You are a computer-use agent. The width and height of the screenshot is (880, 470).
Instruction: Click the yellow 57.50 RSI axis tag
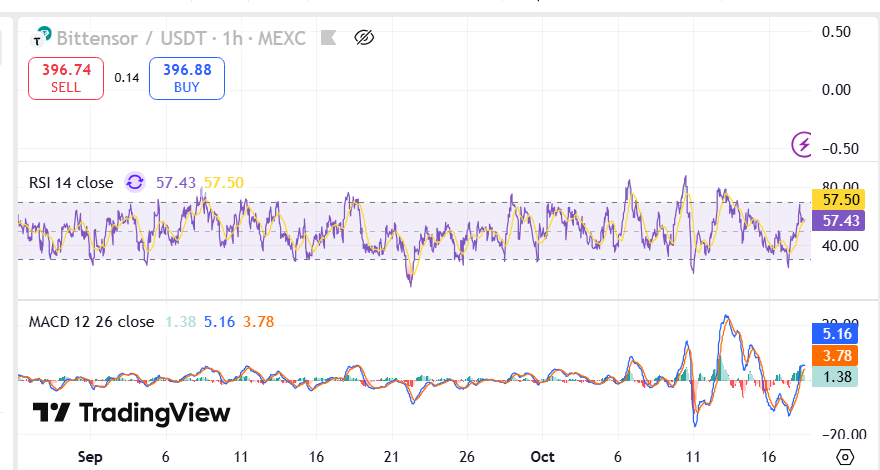click(836, 201)
